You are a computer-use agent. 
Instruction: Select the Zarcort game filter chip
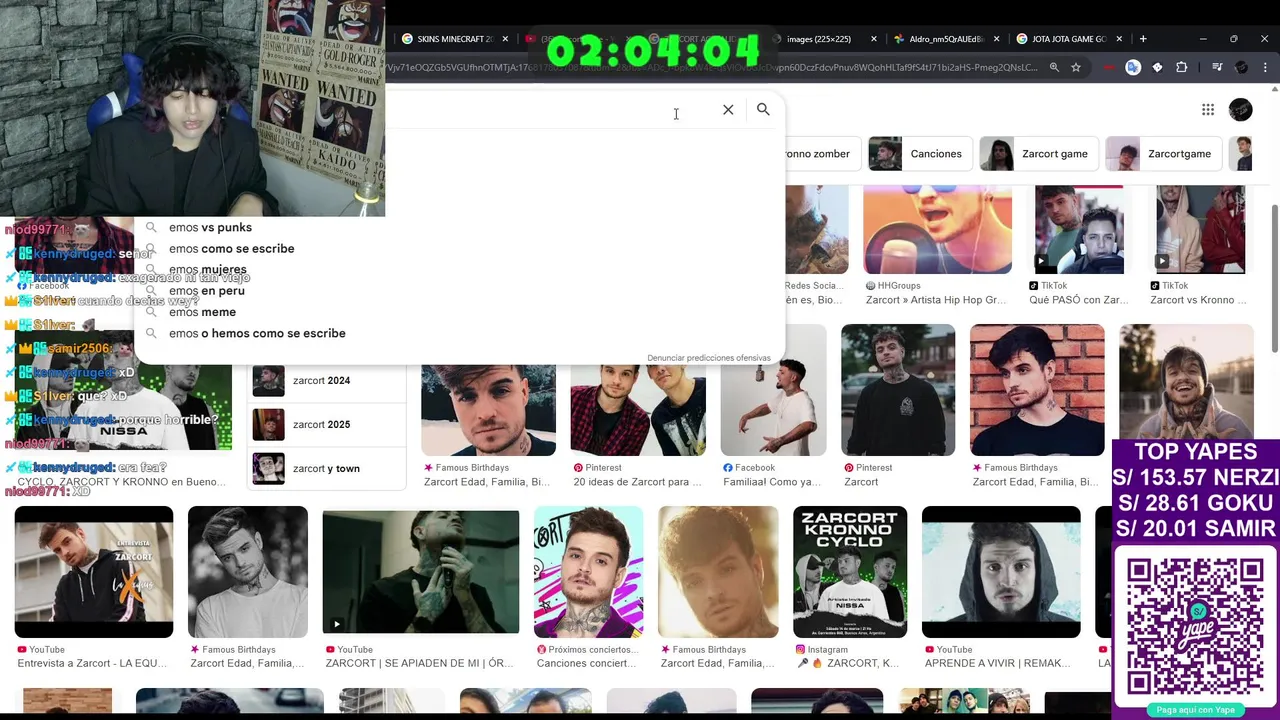click(x=1038, y=154)
